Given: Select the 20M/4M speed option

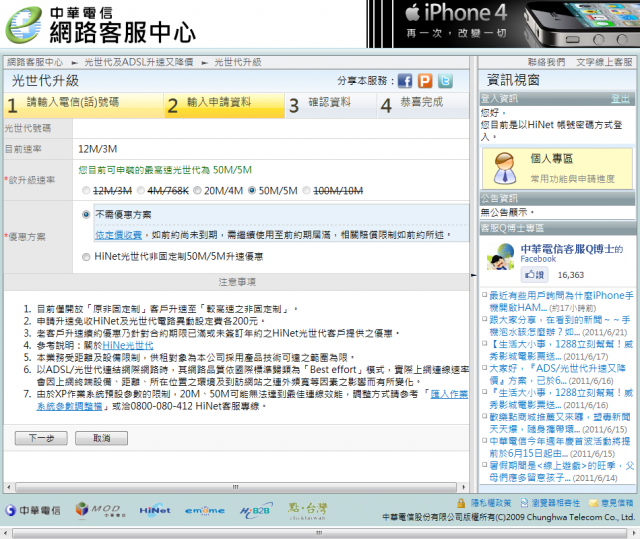Looking at the screenshot, I should point(197,191).
